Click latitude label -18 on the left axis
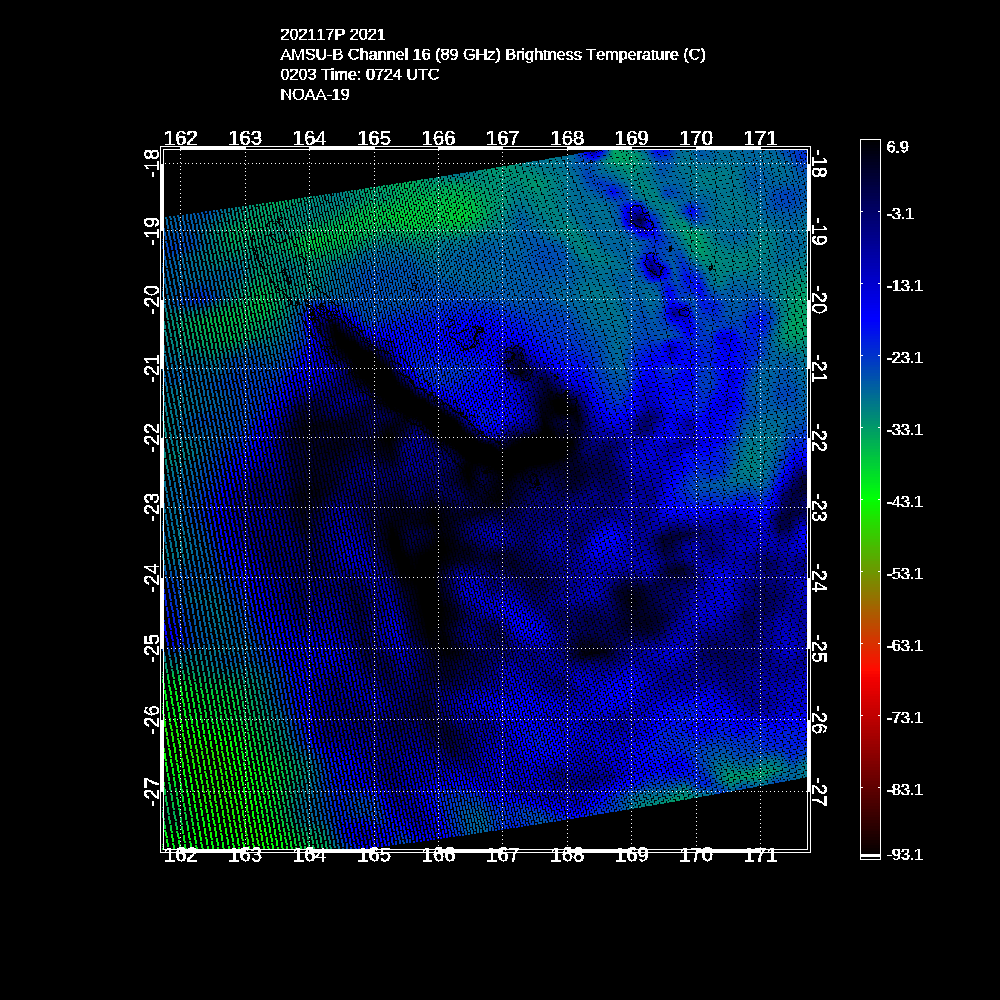The image size is (1000, 1000). (151, 160)
